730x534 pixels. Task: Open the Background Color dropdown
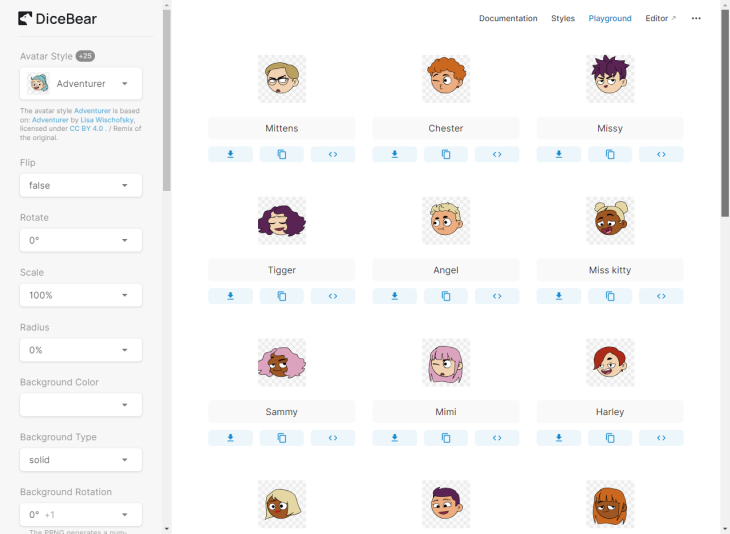(81, 405)
